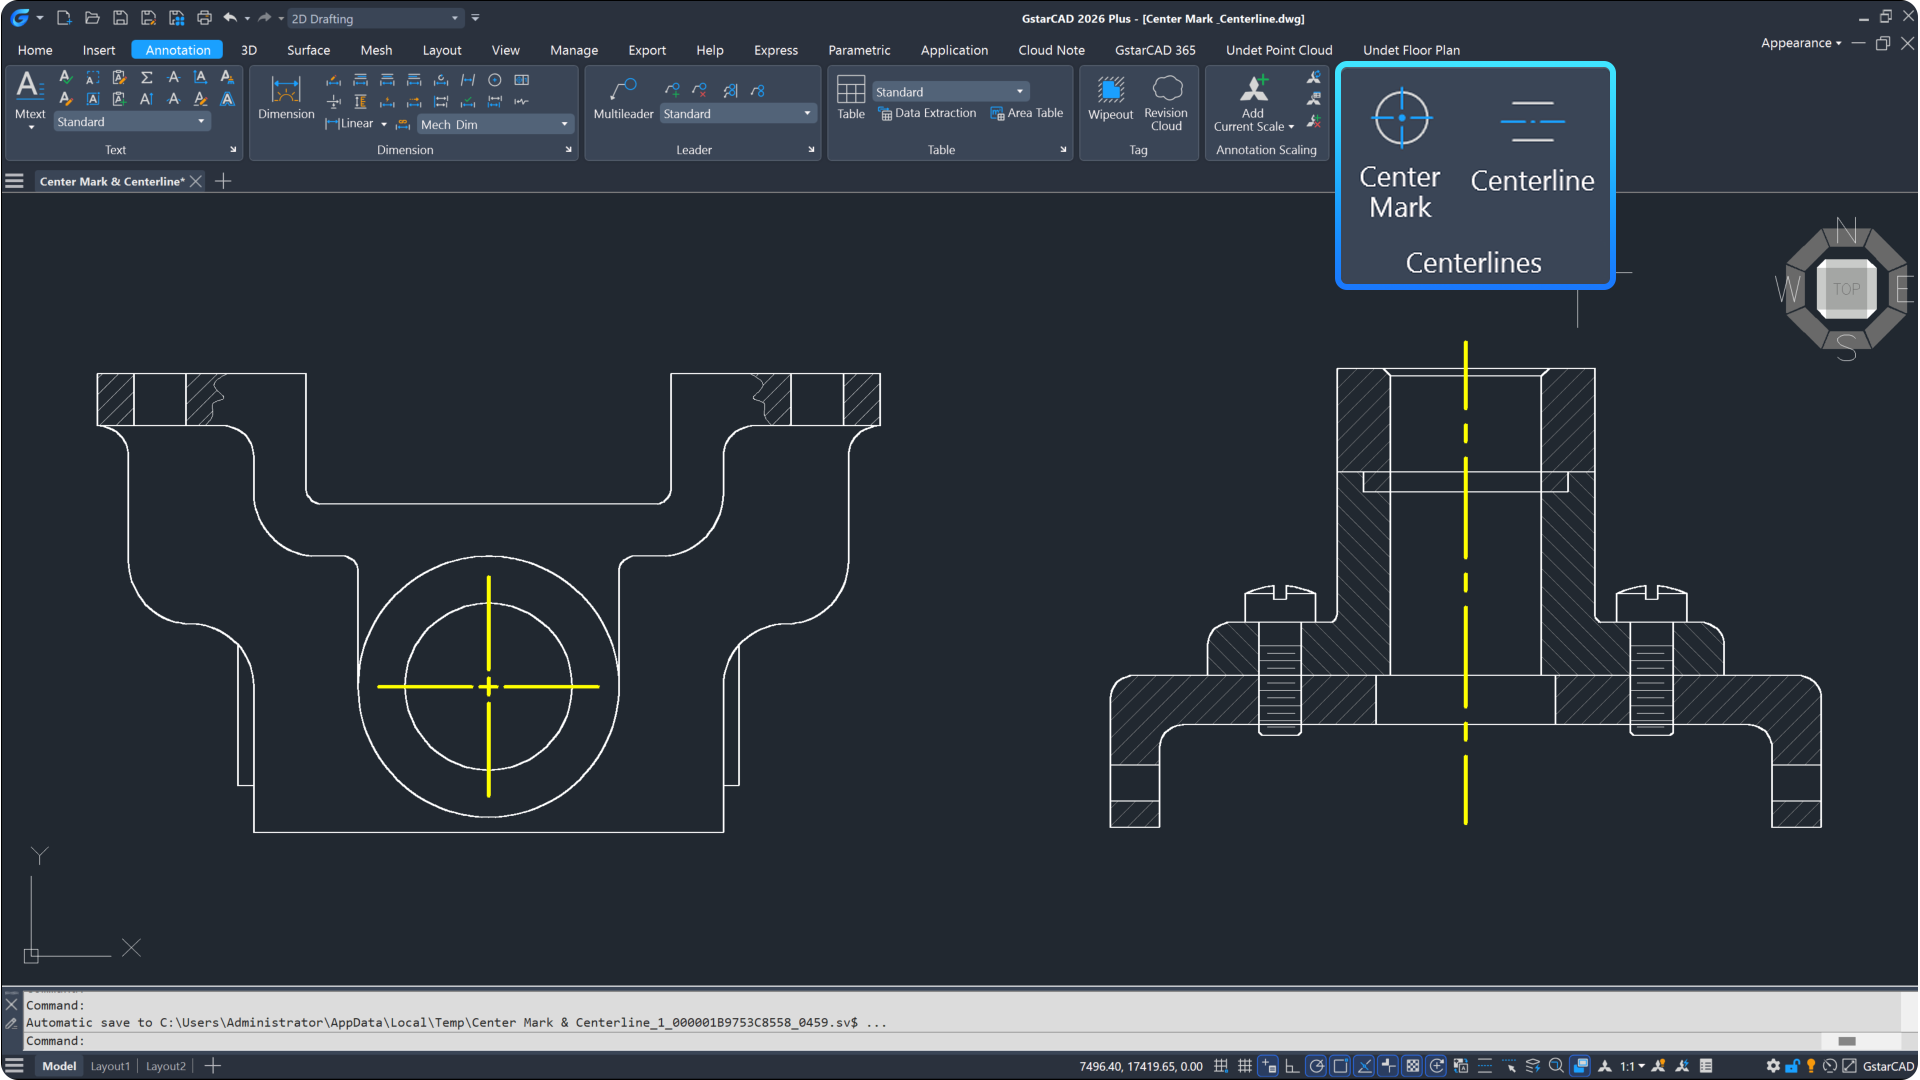
Task: Expand the Mech Dim dimension style dropdown
Action: click(565, 124)
